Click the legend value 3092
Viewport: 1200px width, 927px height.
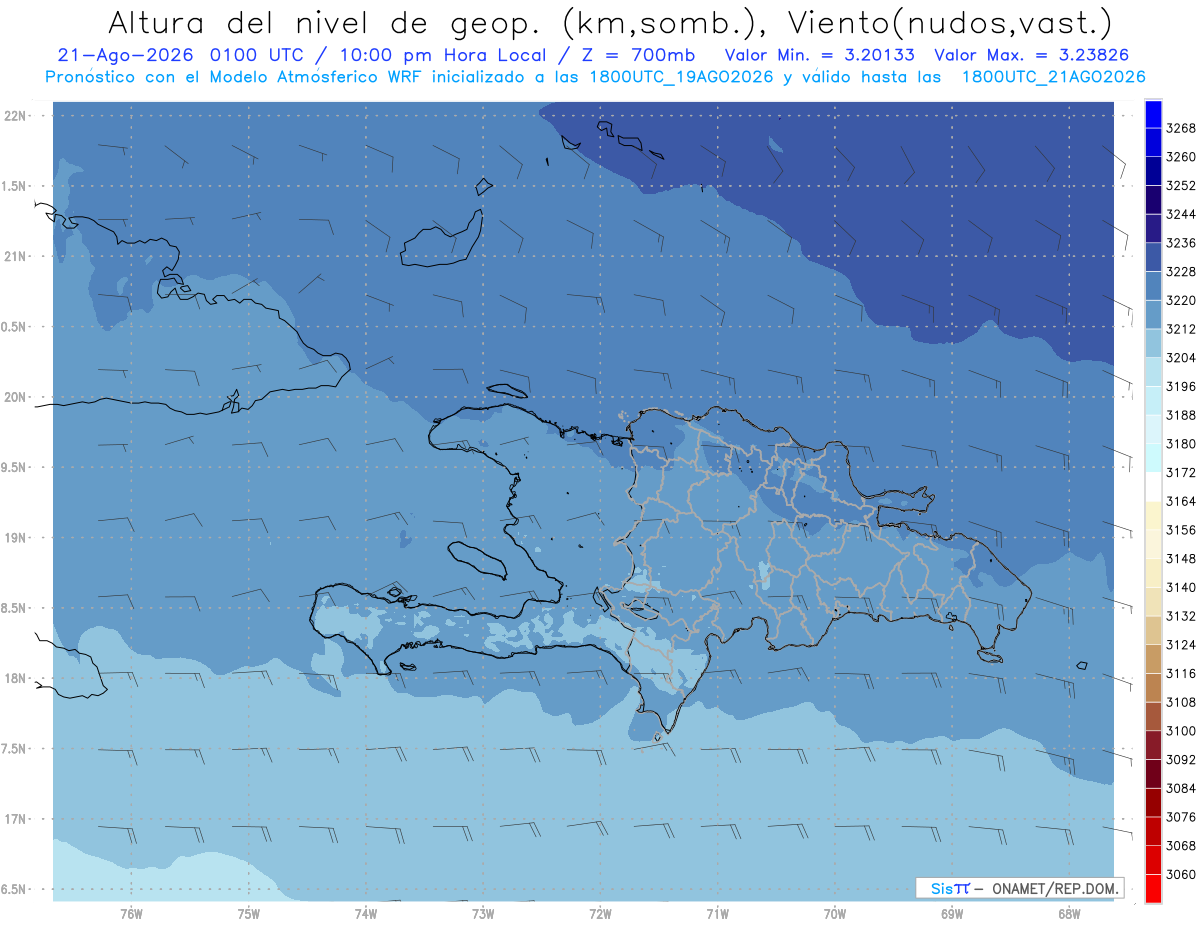pyautogui.click(x=1181, y=760)
